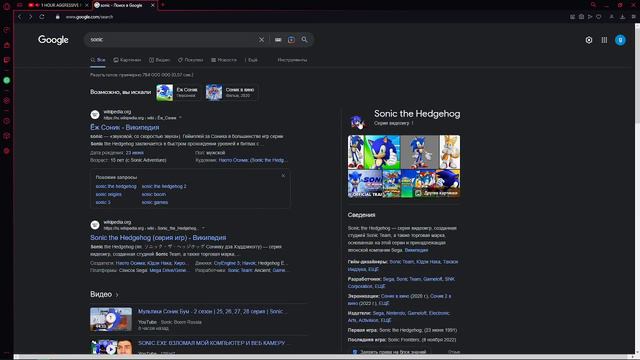Select the sonic Google search tab
Image resolution: width=640 pixels, height=360 pixels.
124,5
